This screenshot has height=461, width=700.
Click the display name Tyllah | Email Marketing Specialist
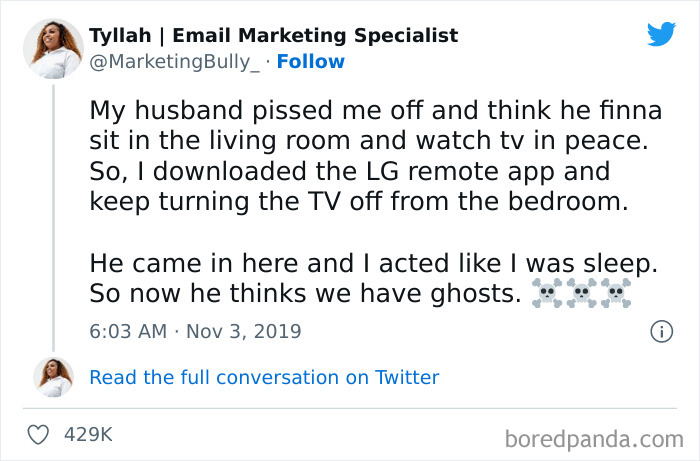[273, 36]
